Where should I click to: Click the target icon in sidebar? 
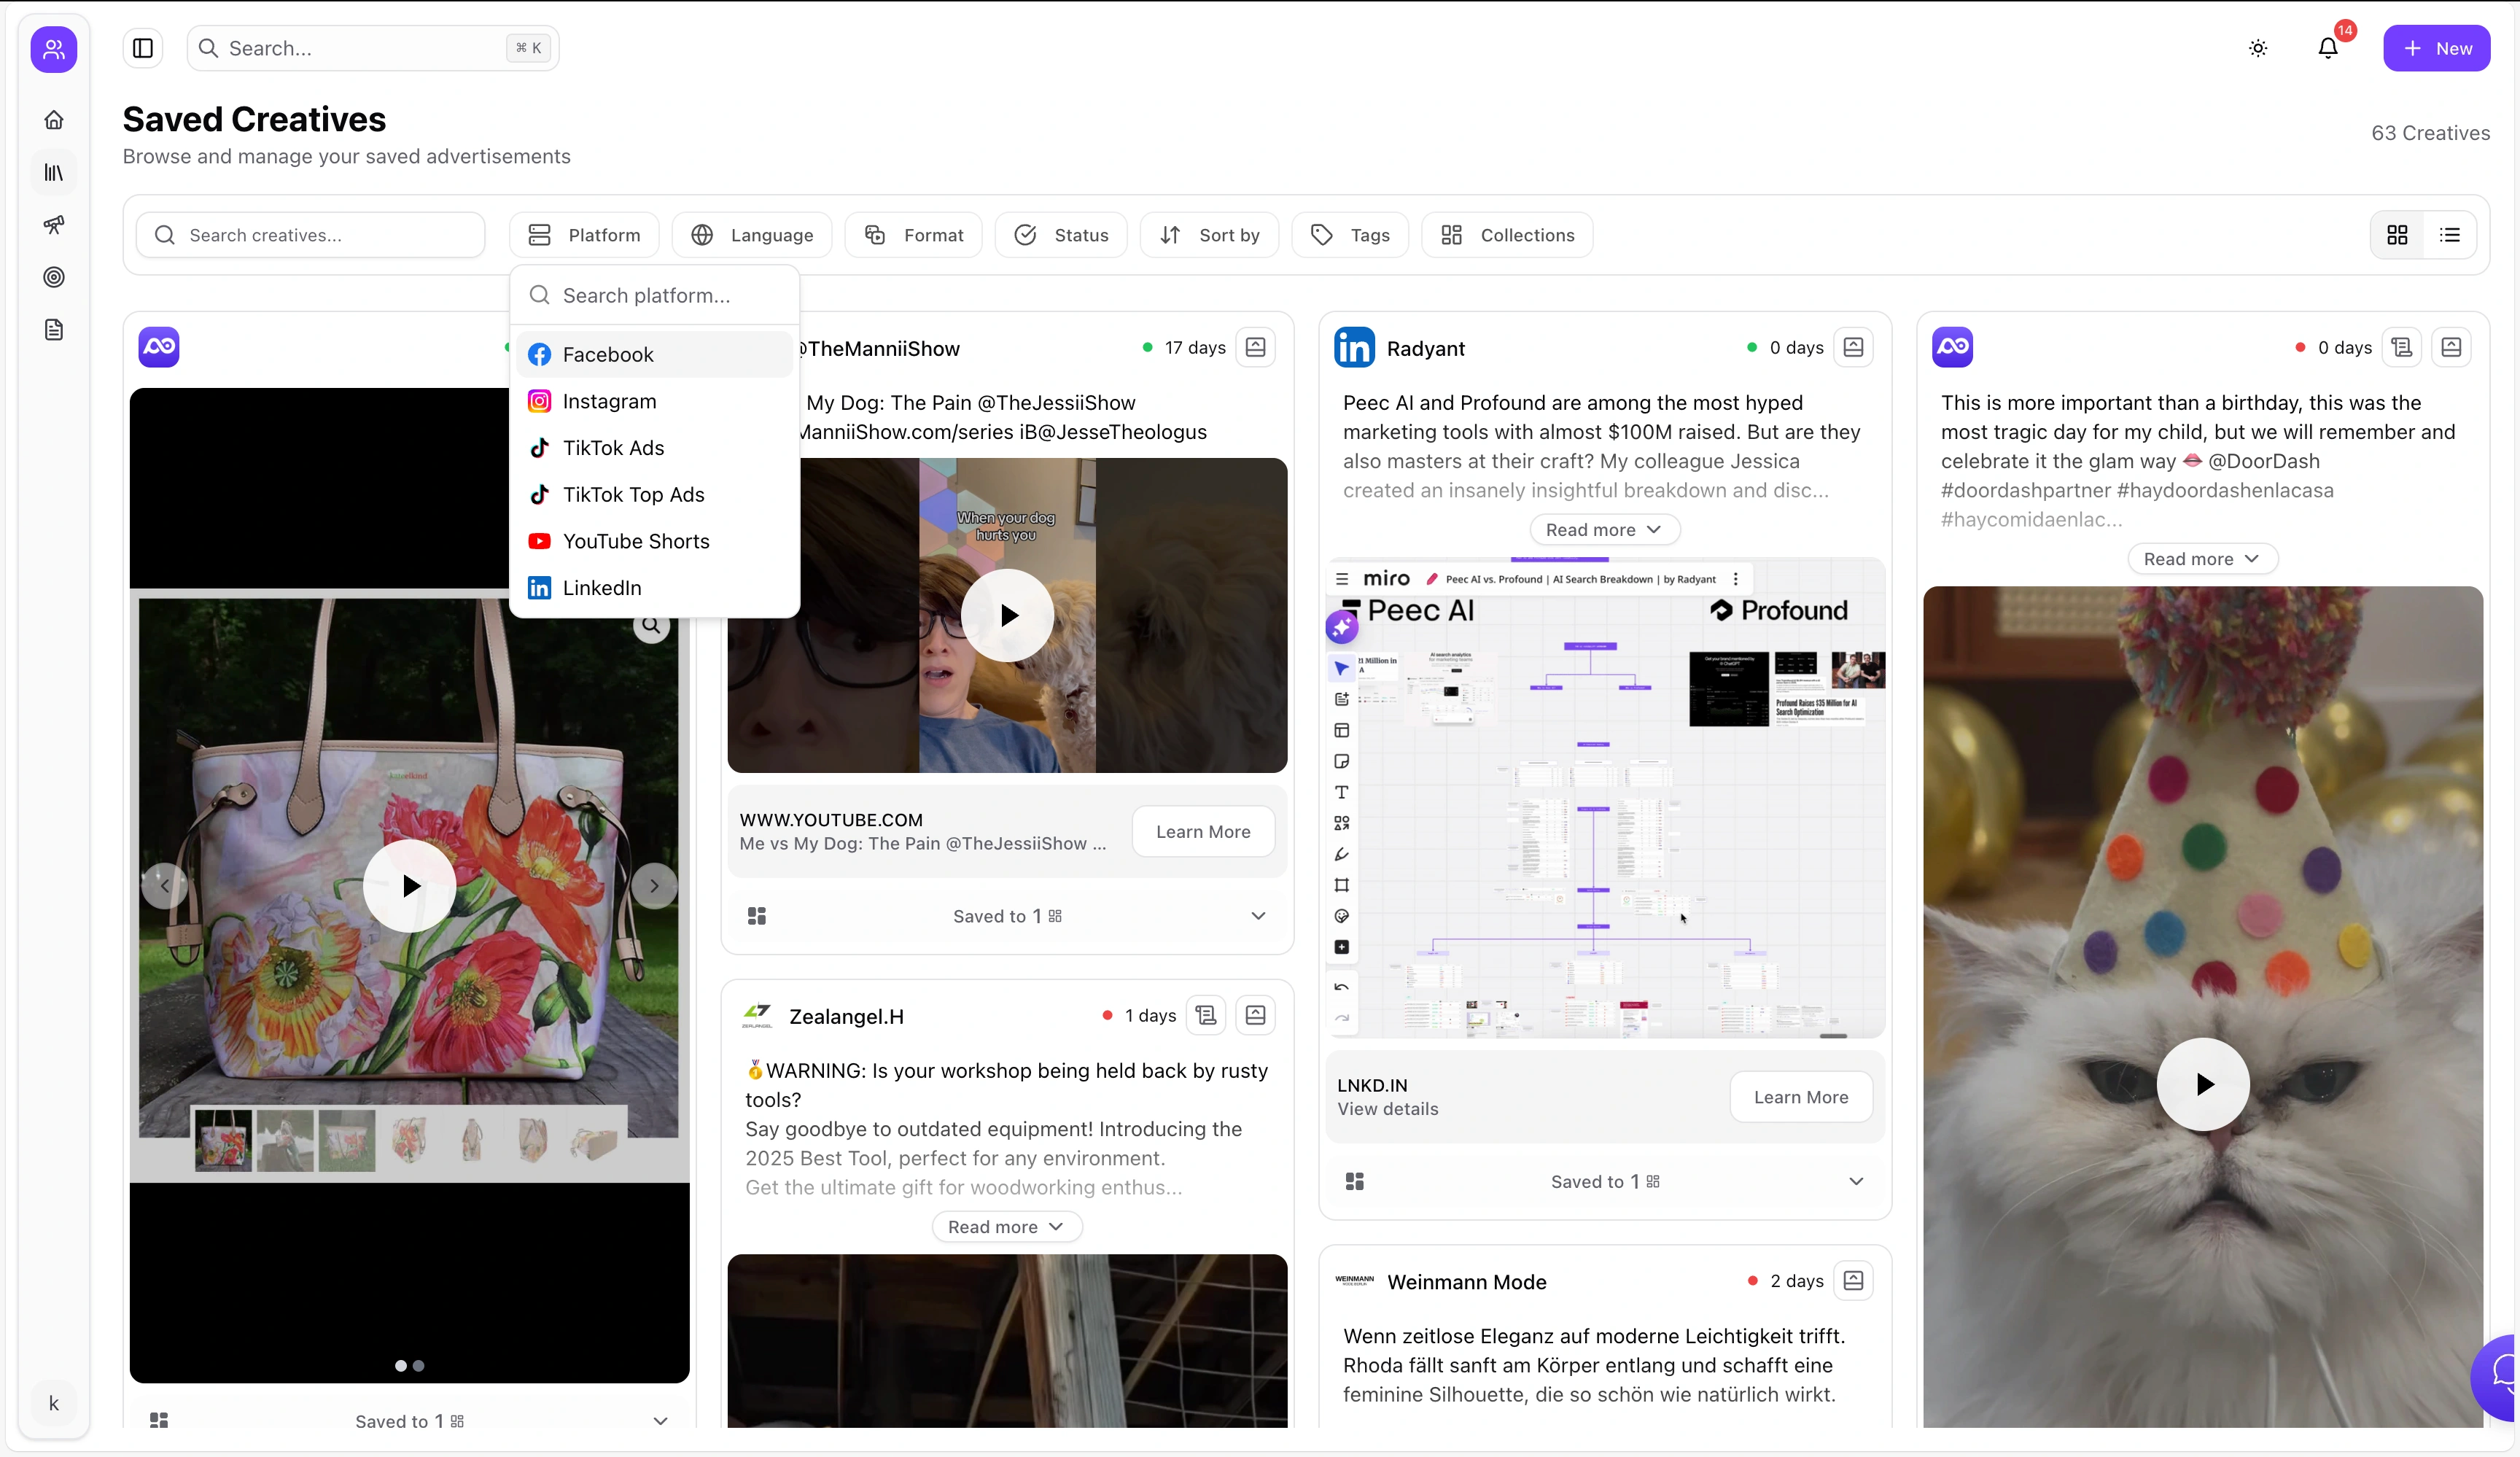54,277
